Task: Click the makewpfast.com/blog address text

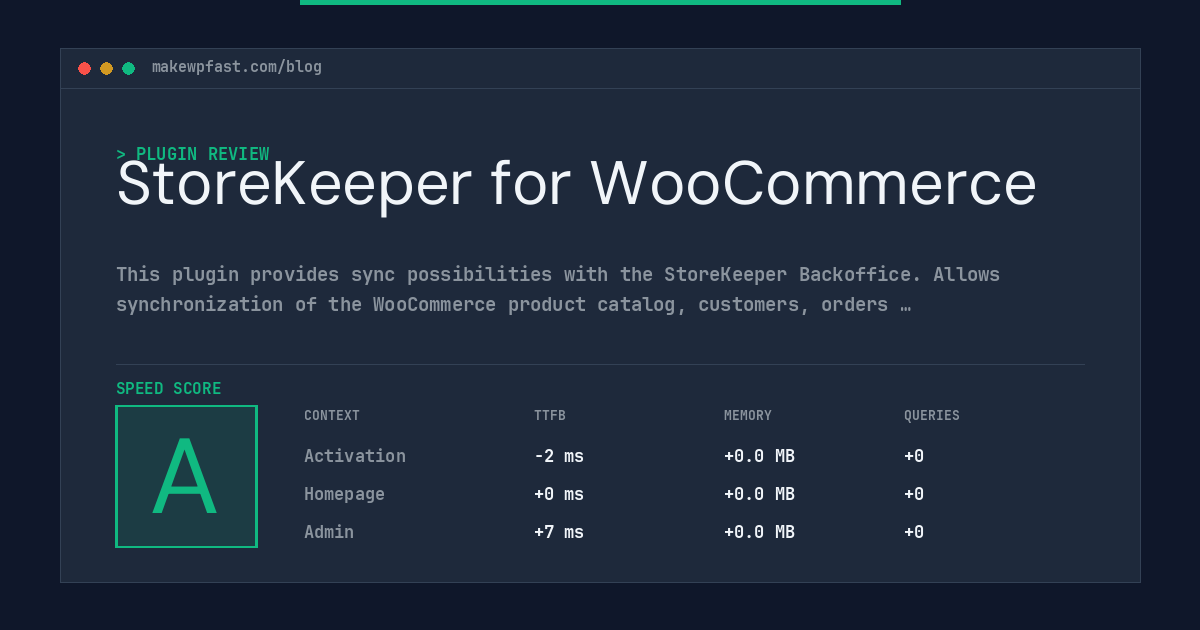Action: coord(237,67)
